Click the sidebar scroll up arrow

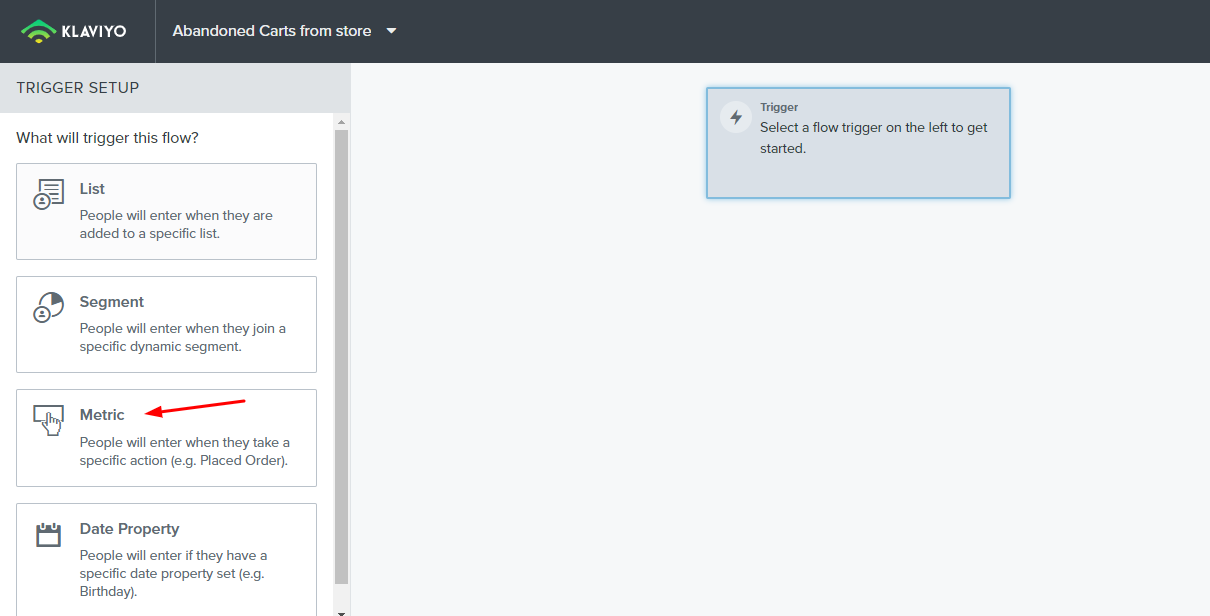click(x=341, y=122)
